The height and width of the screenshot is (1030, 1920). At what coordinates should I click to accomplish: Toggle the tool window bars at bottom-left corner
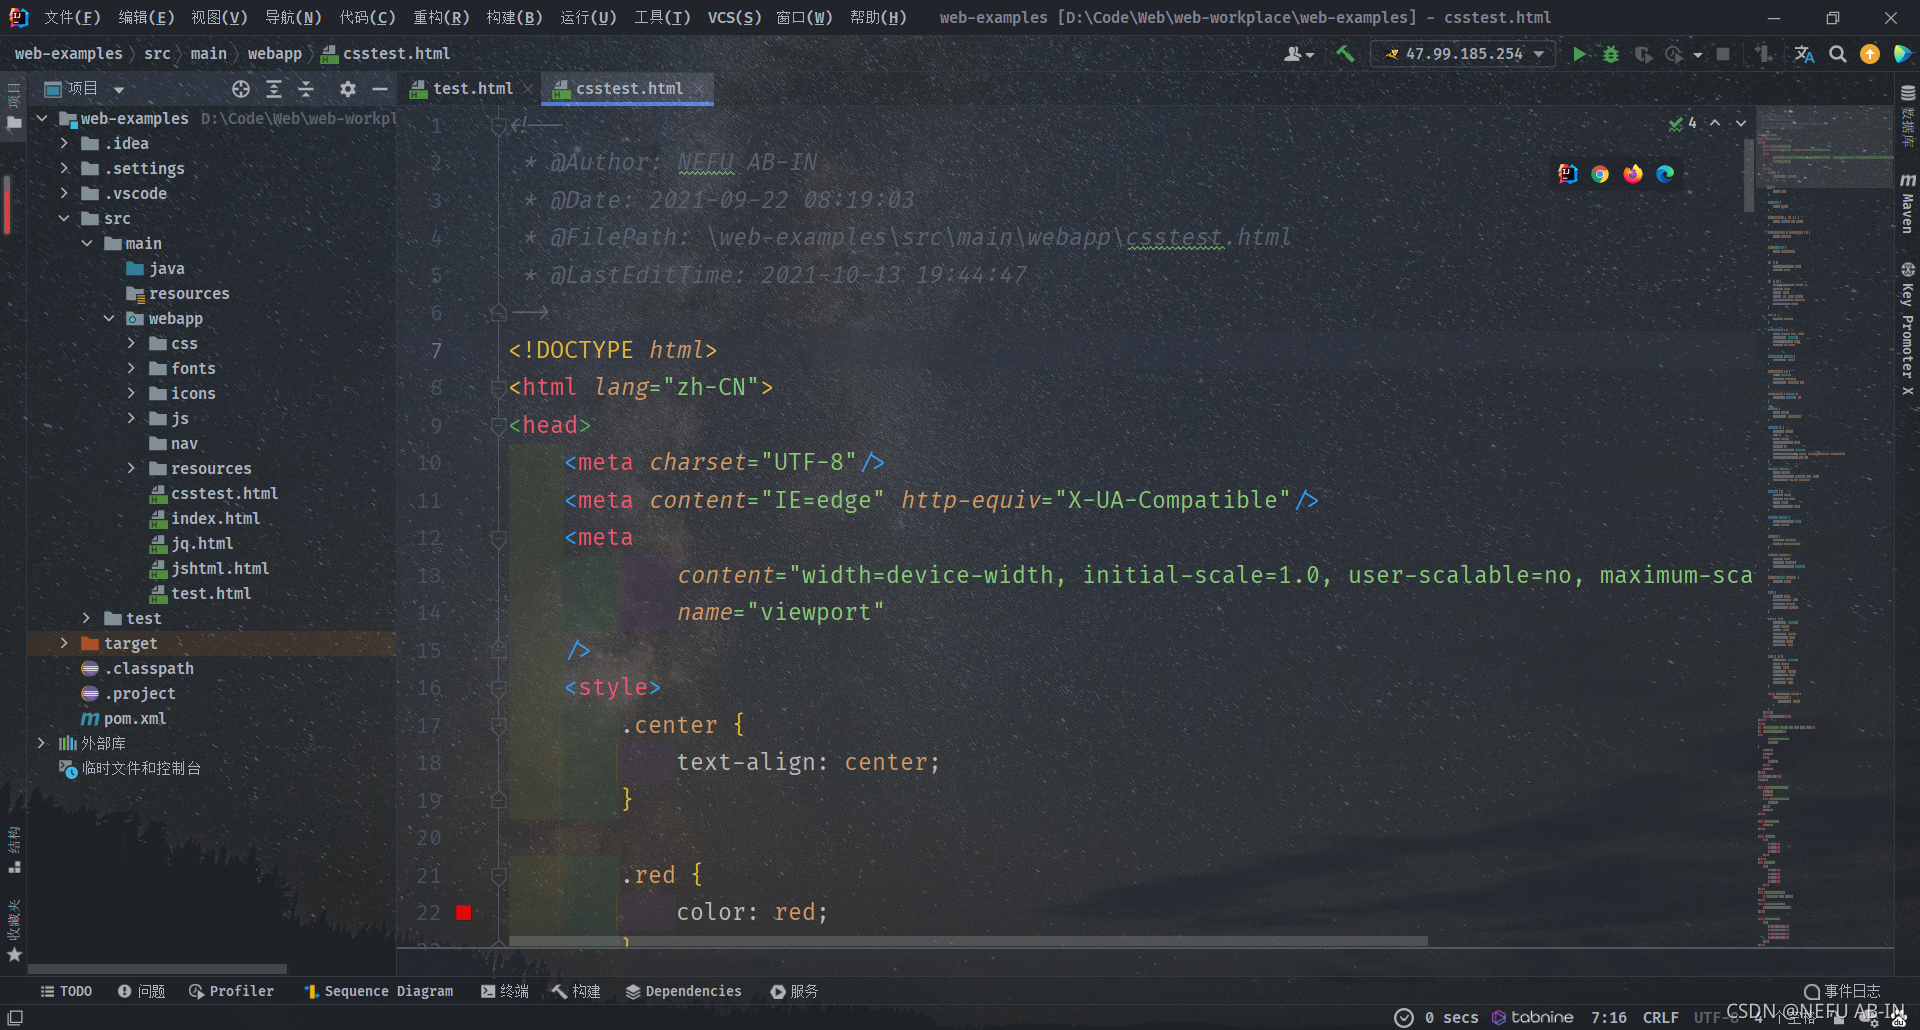[x=15, y=1017]
